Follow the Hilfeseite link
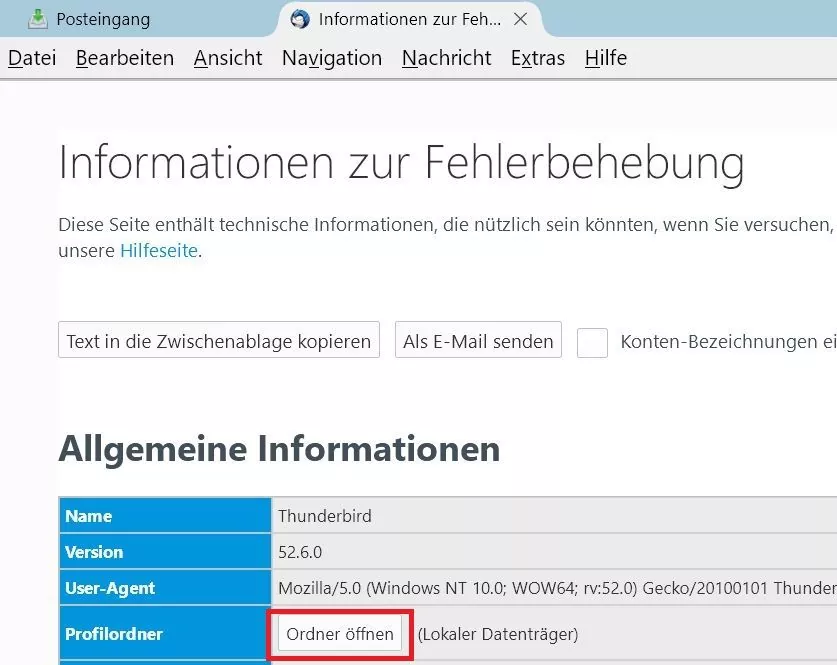837x665 pixels. click(158, 251)
